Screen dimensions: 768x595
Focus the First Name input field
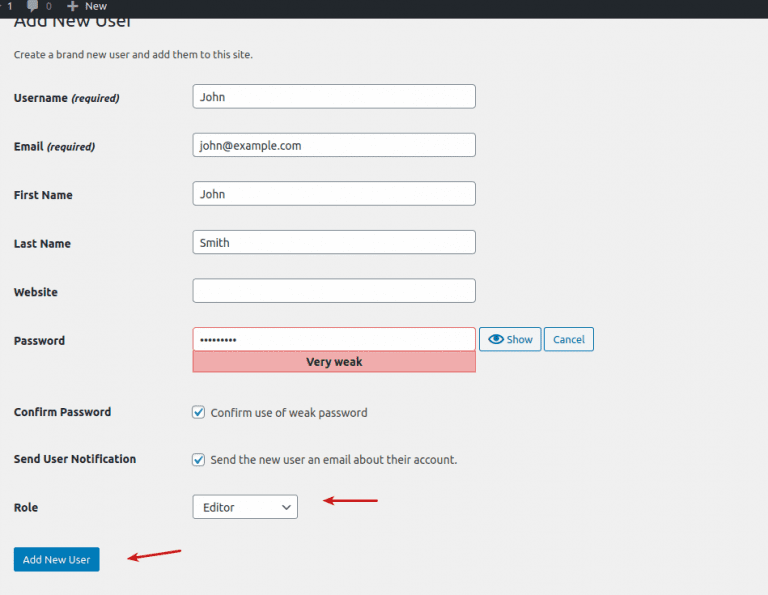tap(334, 193)
